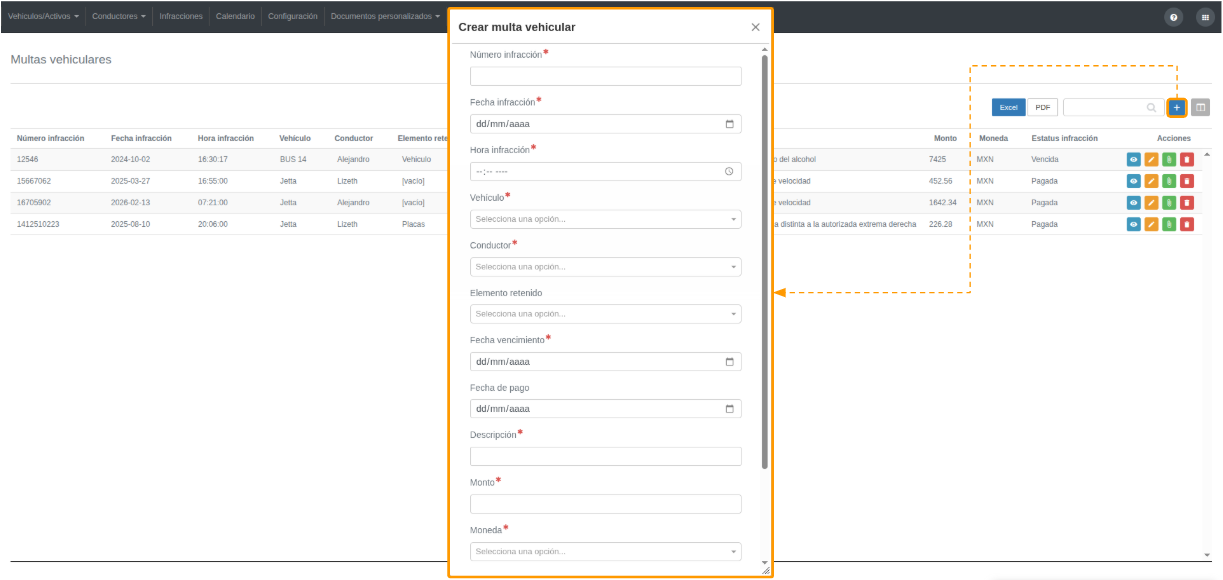
Task: Open attachments paperclip for infraction 16705902
Action: pyautogui.click(x=1169, y=202)
